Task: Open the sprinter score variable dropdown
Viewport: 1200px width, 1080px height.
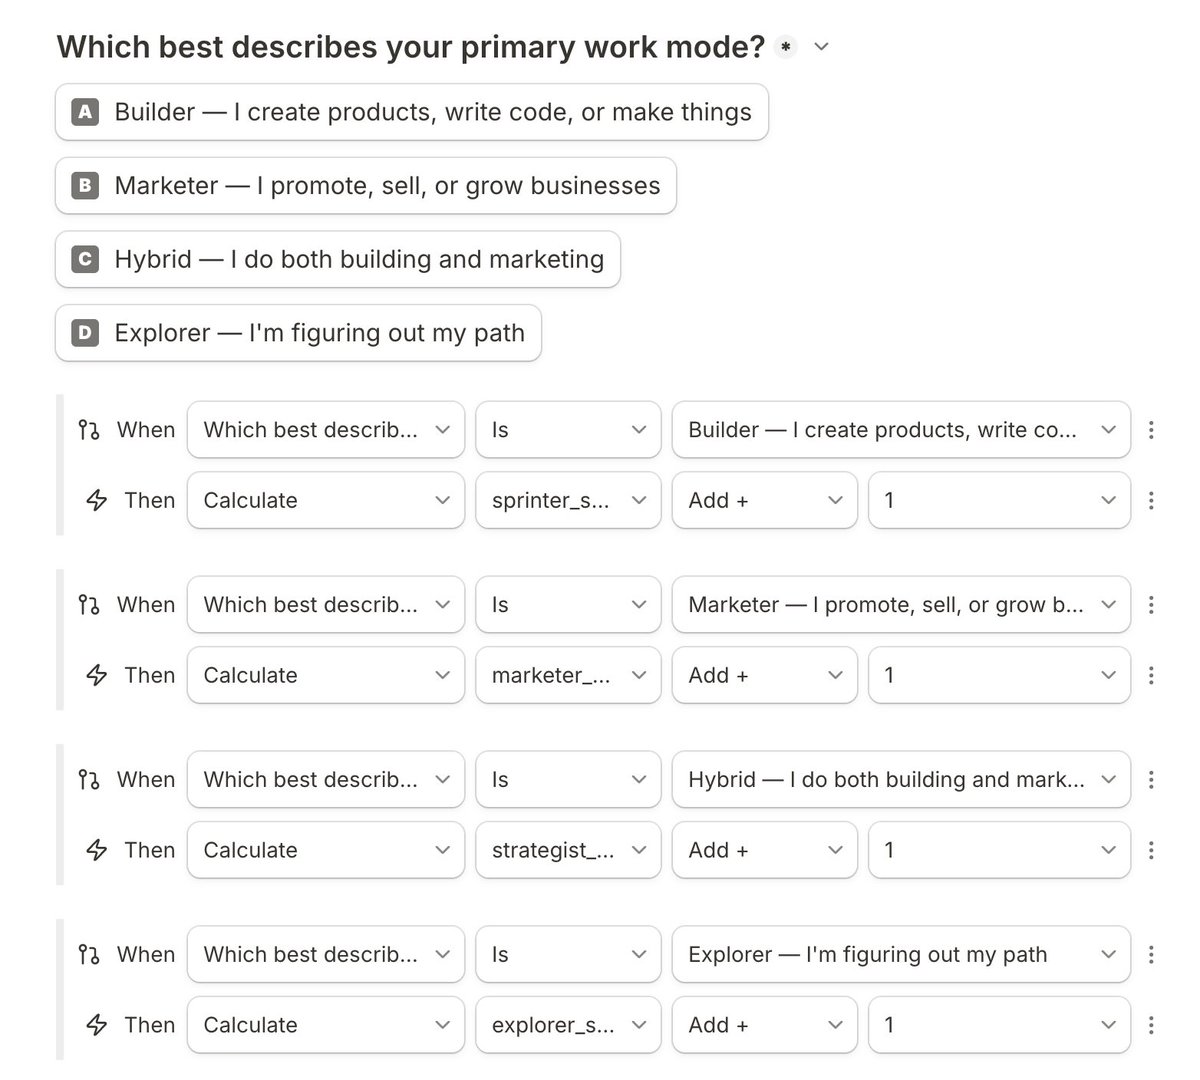Action: (568, 500)
